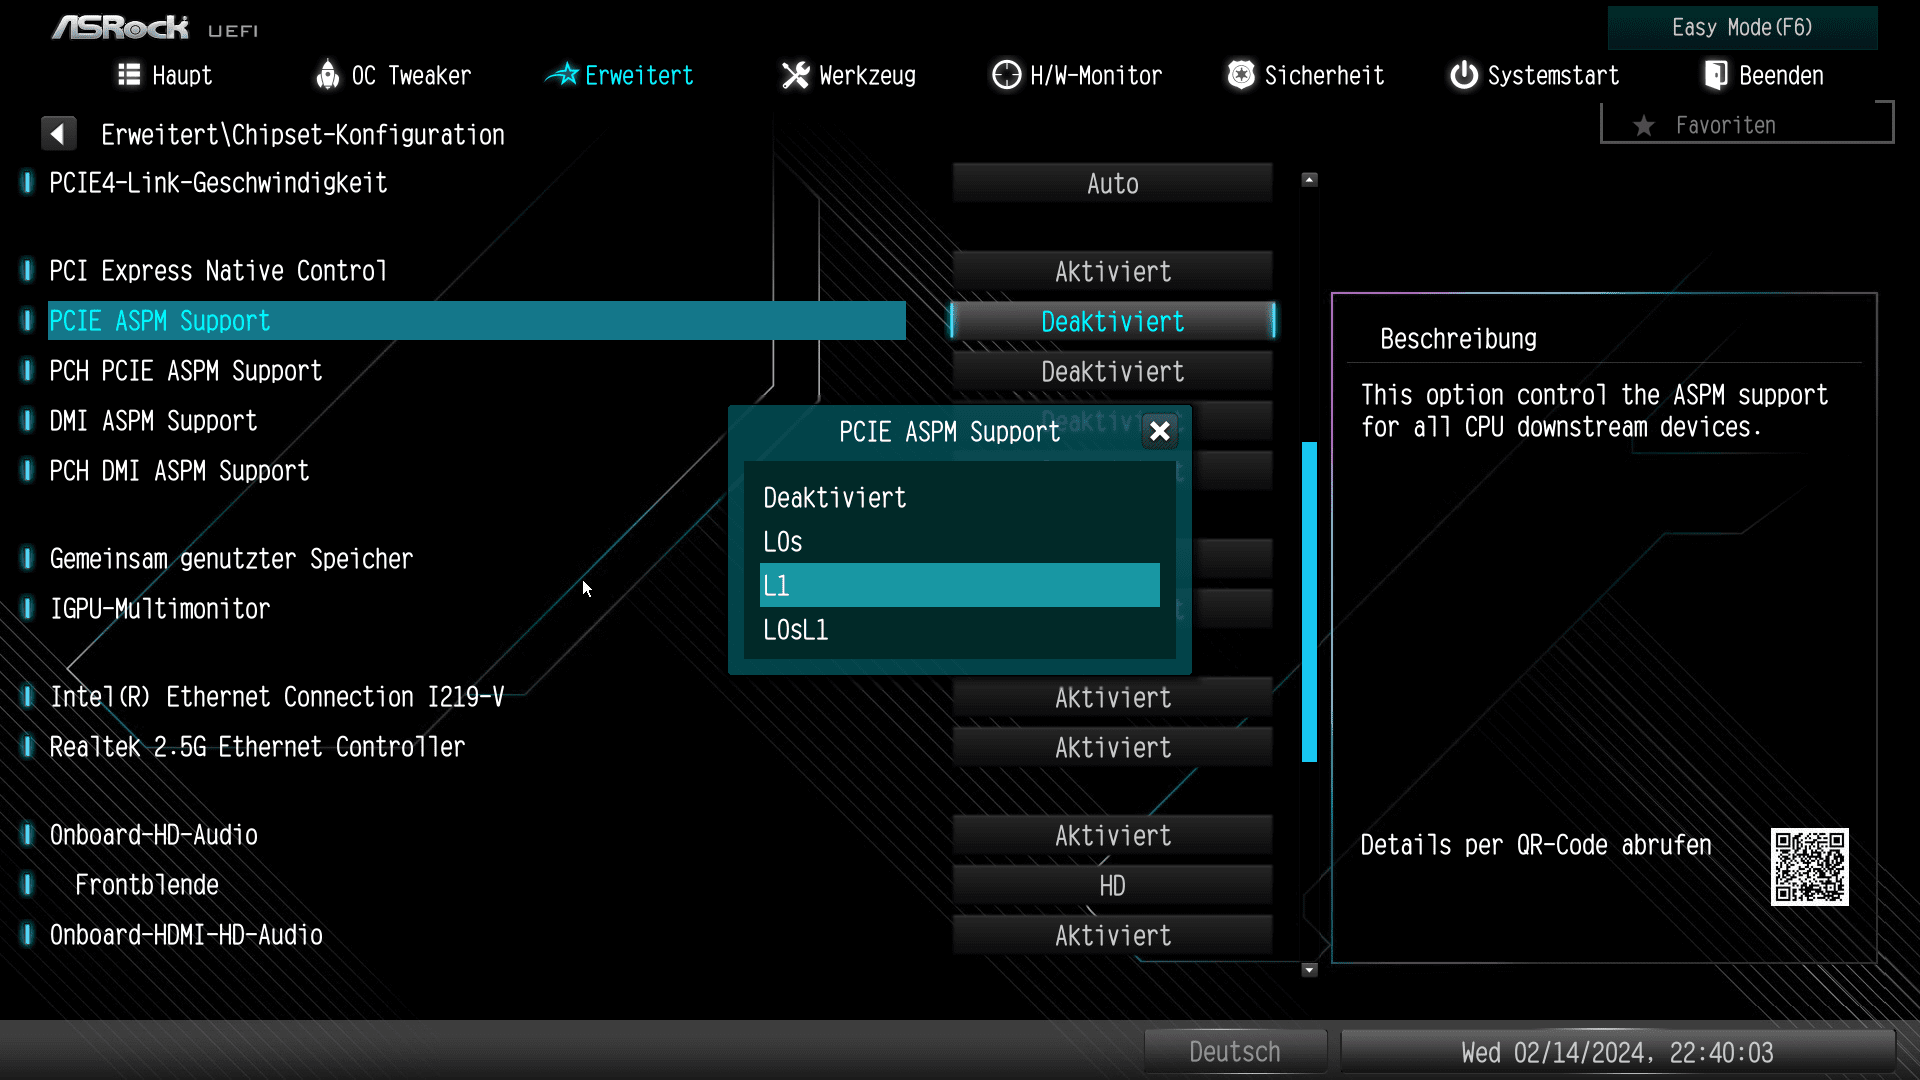The image size is (1920, 1080).
Task: Open the Haupt tab
Action: [x=165, y=76]
